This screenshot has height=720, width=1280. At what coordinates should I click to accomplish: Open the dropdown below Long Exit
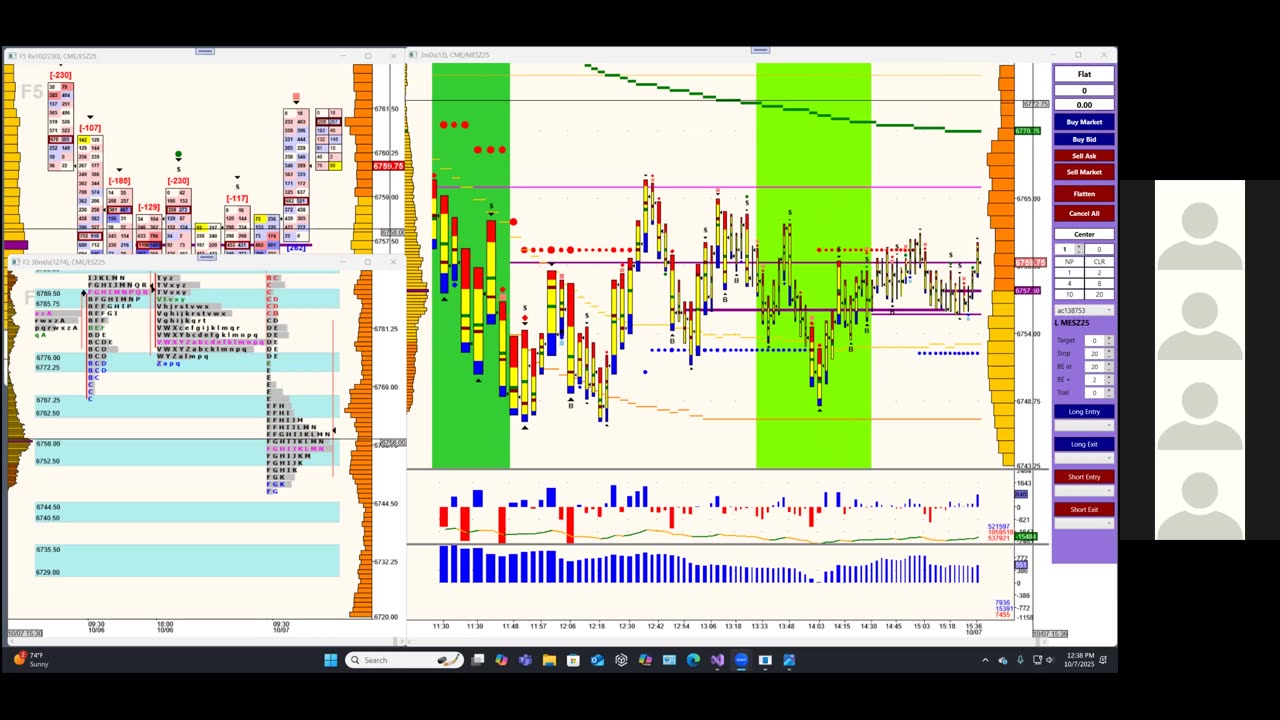[x=1084, y=458]
